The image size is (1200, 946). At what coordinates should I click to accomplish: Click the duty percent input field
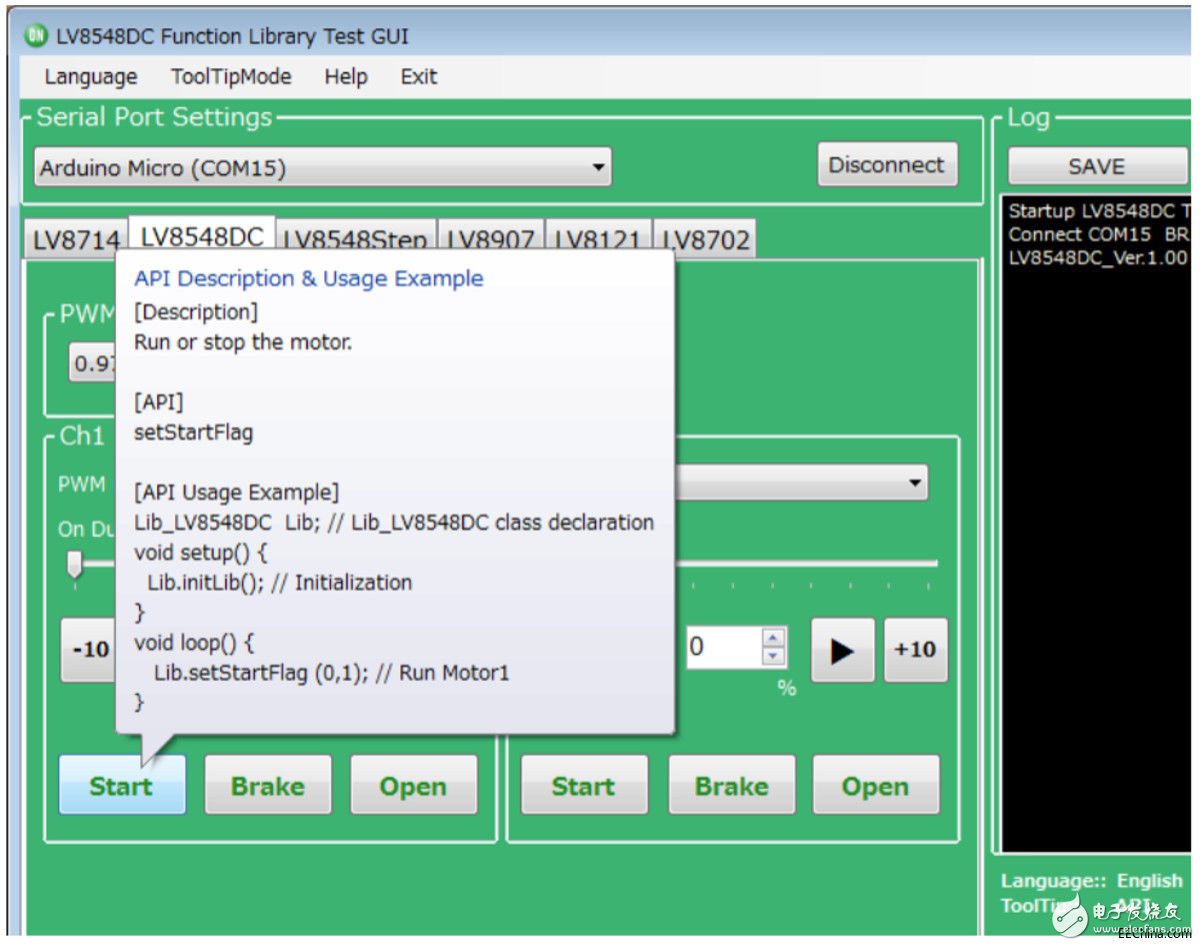pos(722,648)
